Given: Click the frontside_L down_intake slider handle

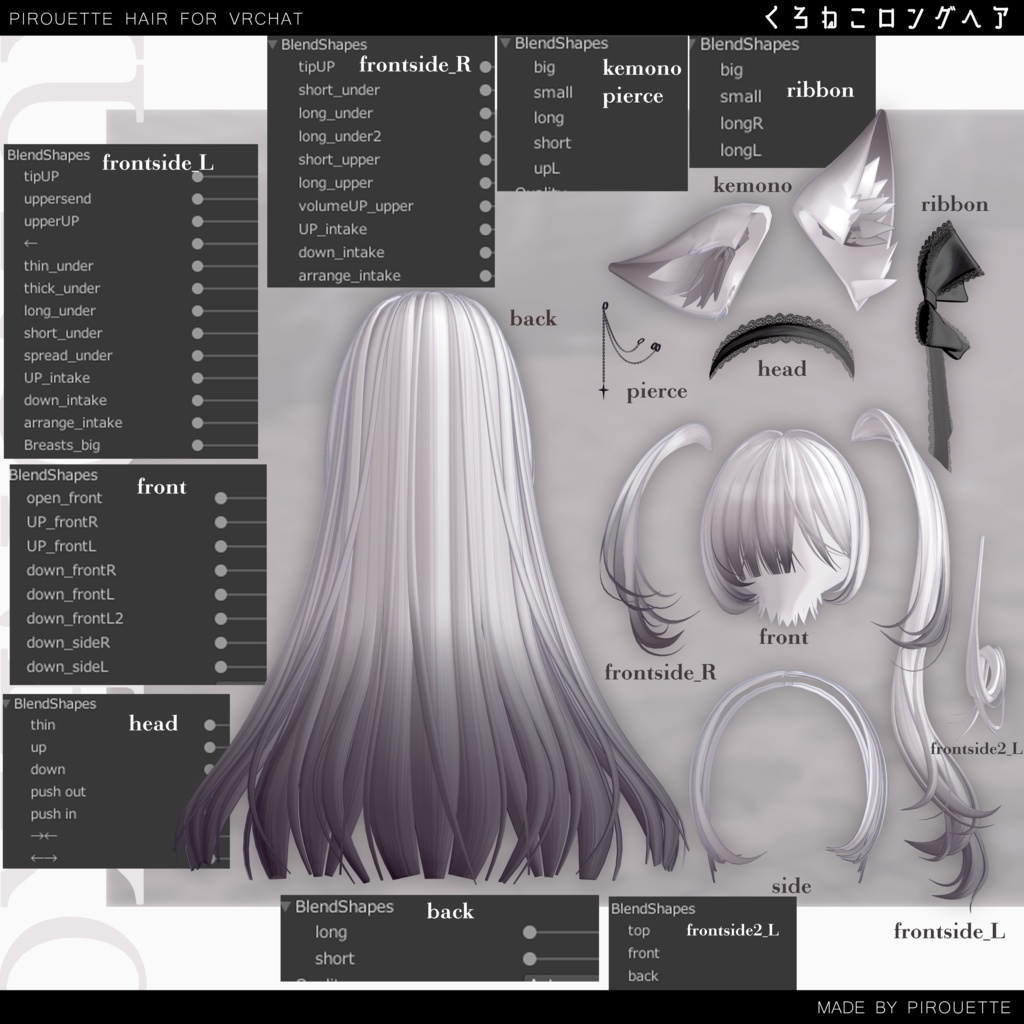Looking at the screenshot, I should (198, 400).
